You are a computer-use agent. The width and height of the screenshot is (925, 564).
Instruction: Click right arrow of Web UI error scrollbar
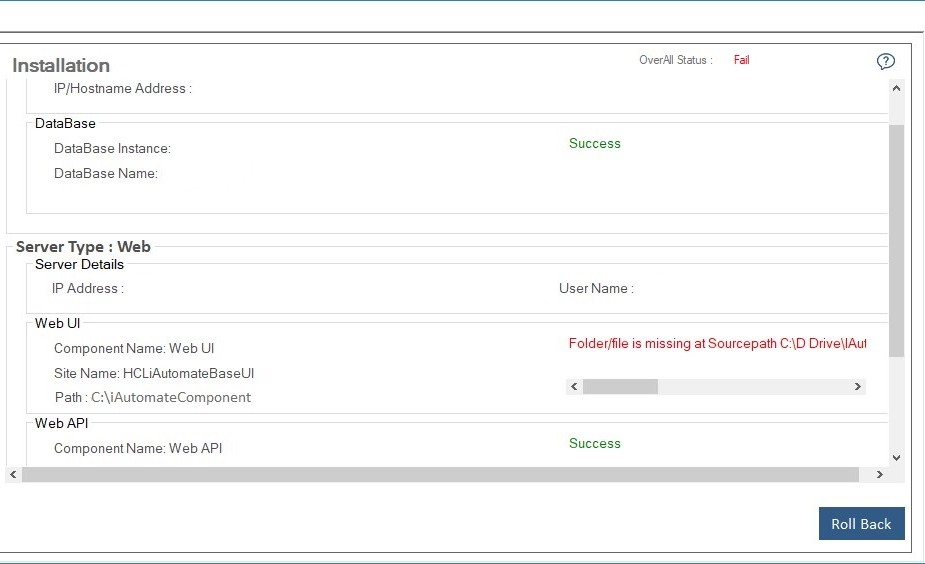[858, 386]
